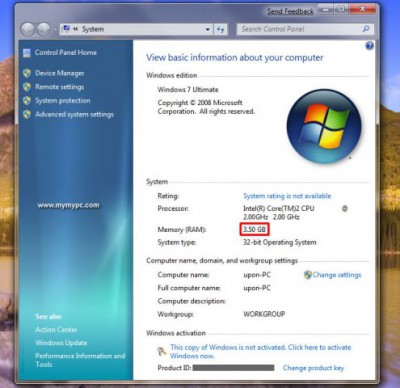400x388 pixels.
Task: Click the Change product key link
Action: (313, 368)
